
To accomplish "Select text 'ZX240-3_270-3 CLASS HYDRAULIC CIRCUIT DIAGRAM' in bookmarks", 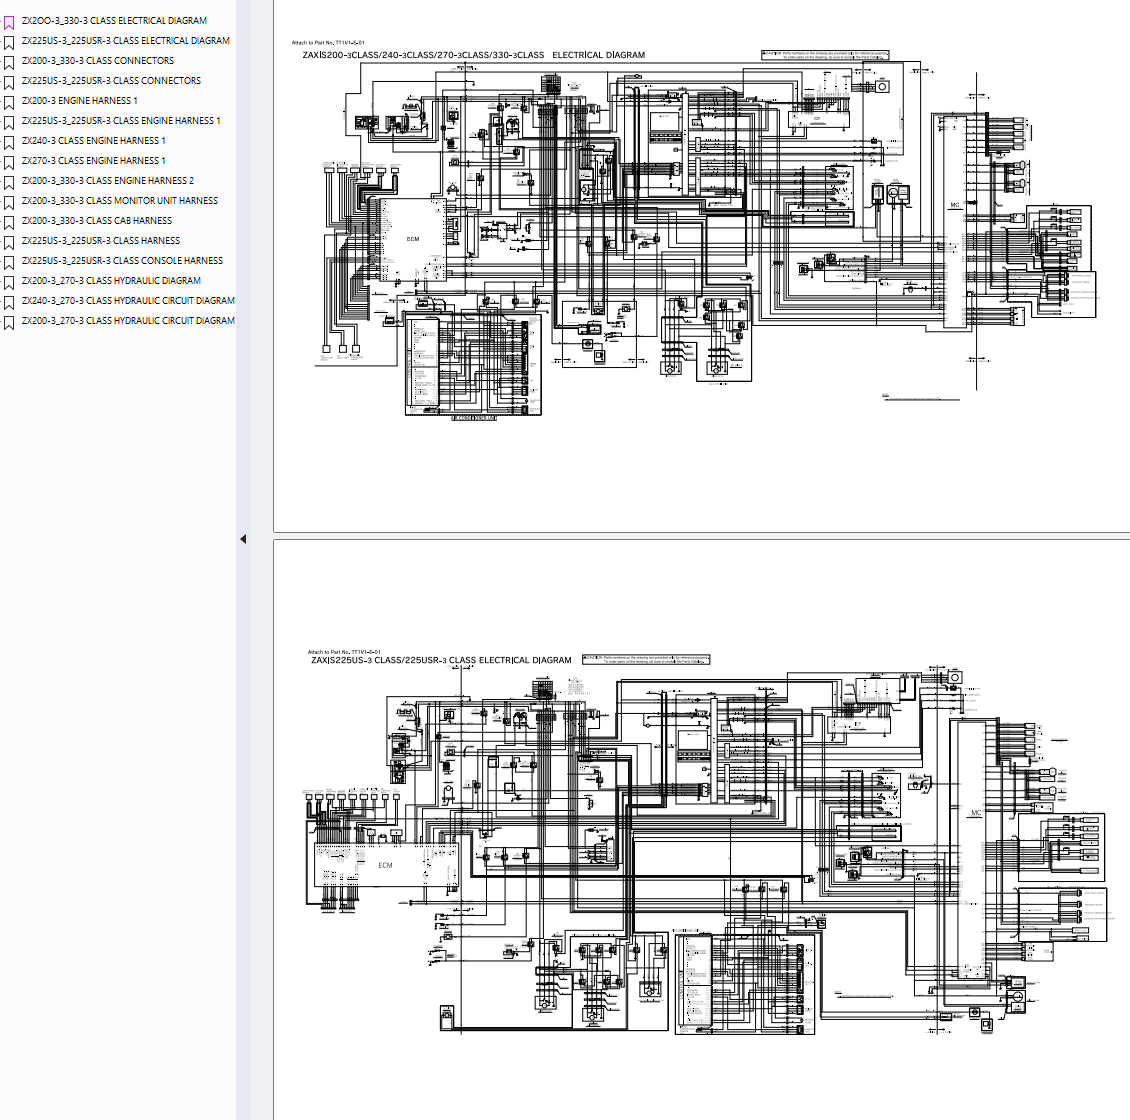I will point(128,301).
